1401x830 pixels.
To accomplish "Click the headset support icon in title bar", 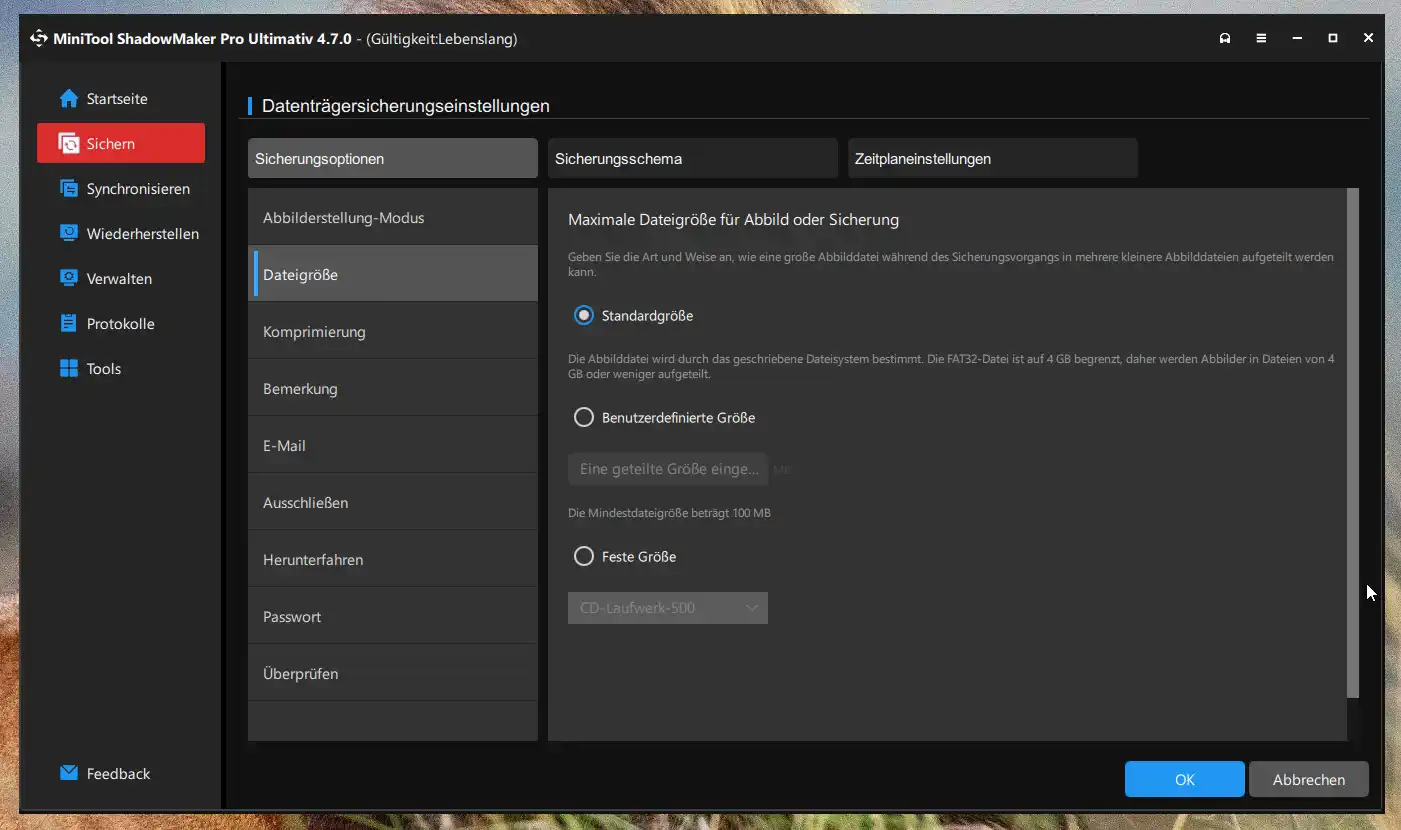I will point(1225,39).
